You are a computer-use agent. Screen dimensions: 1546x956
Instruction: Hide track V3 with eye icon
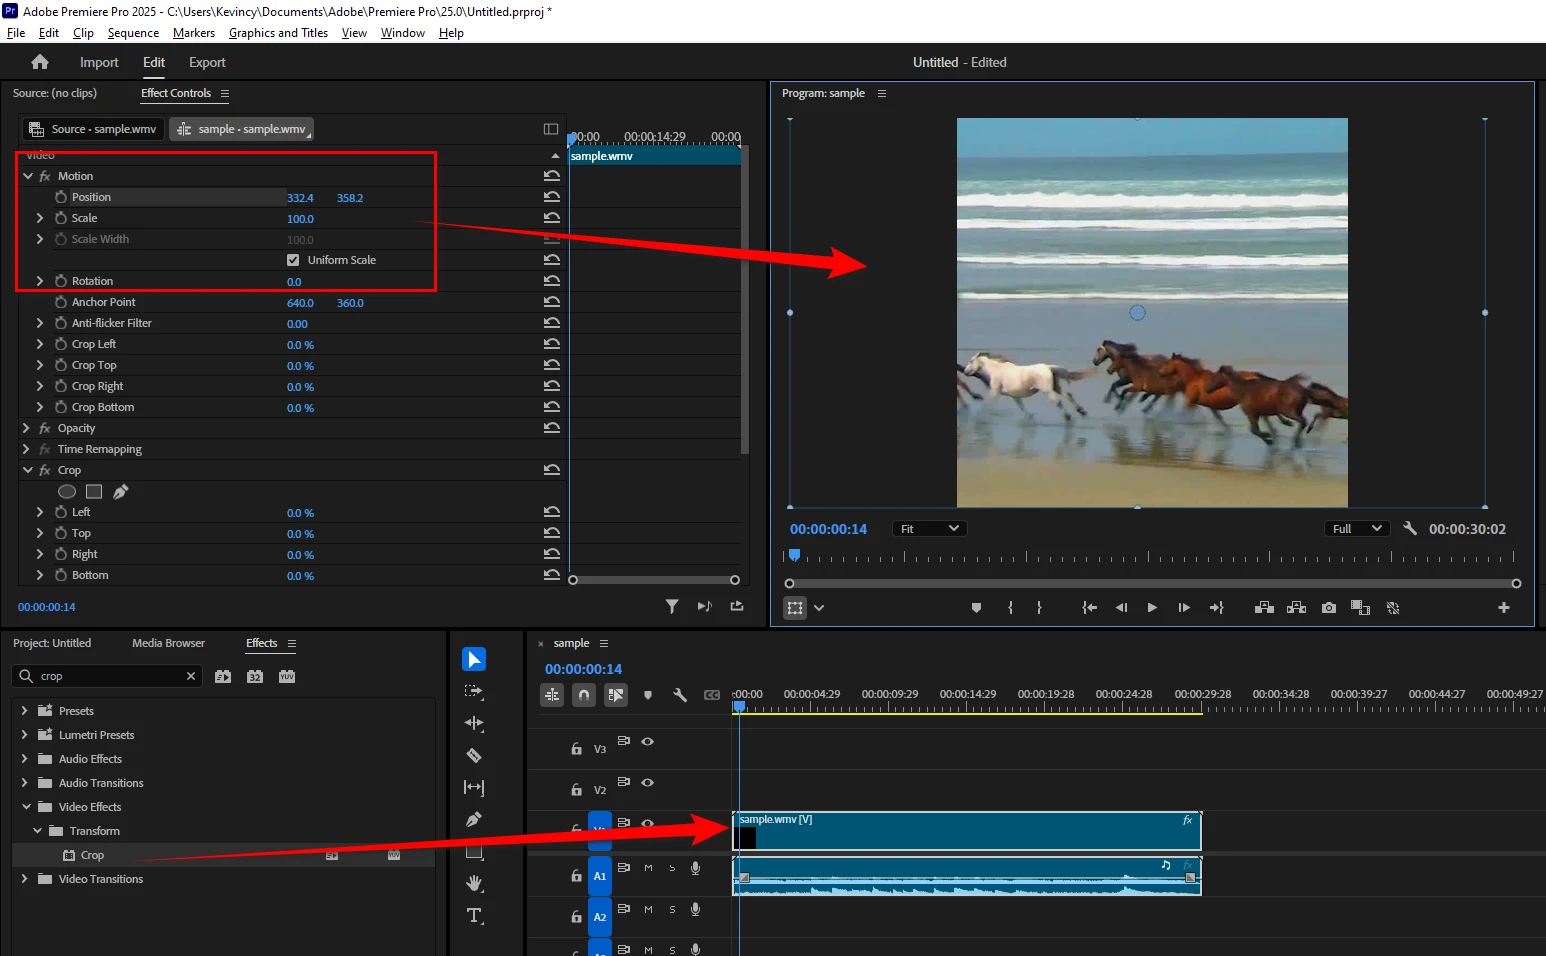click(648, 741)
